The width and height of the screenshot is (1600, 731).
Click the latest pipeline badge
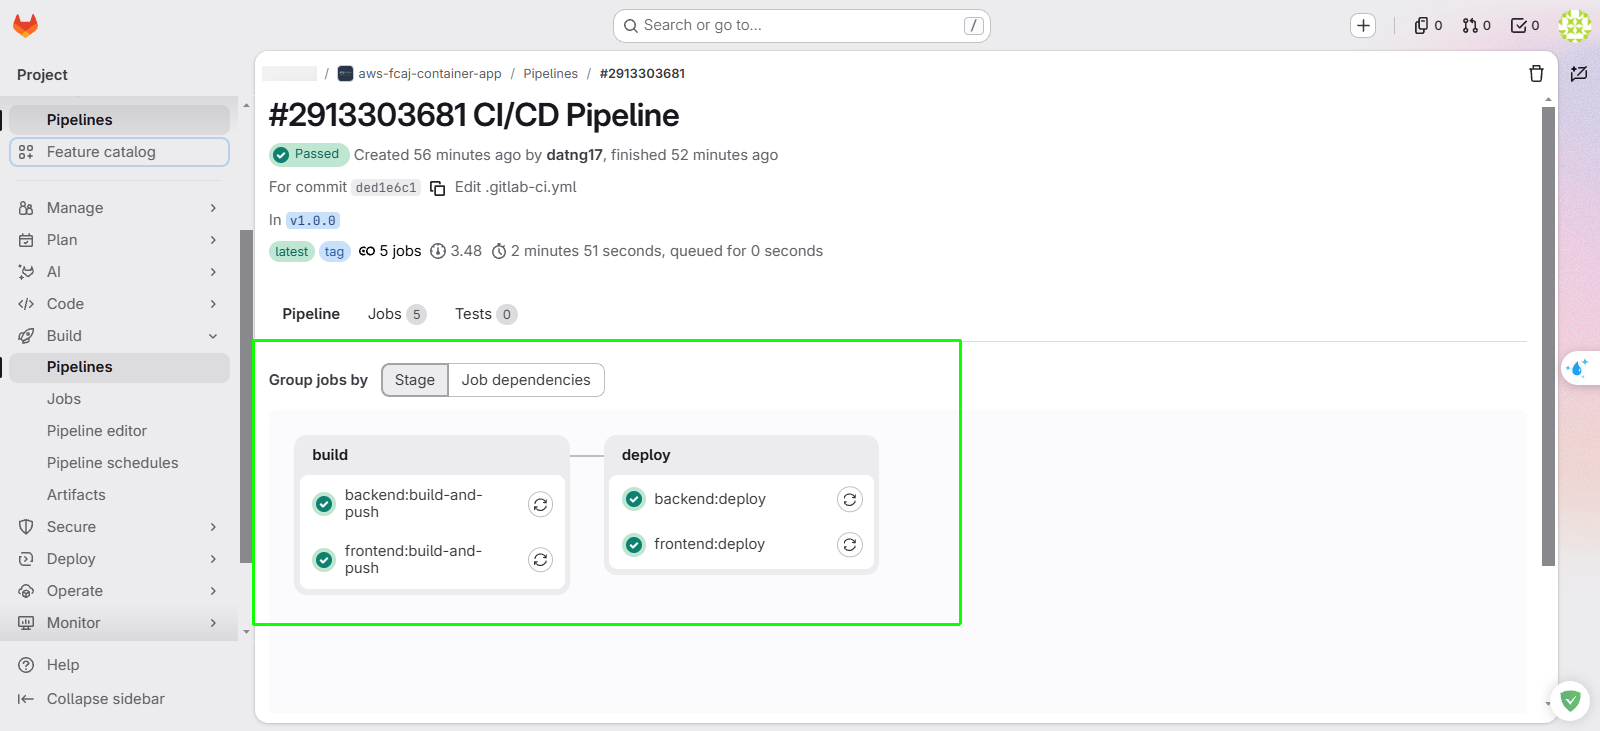291,252
